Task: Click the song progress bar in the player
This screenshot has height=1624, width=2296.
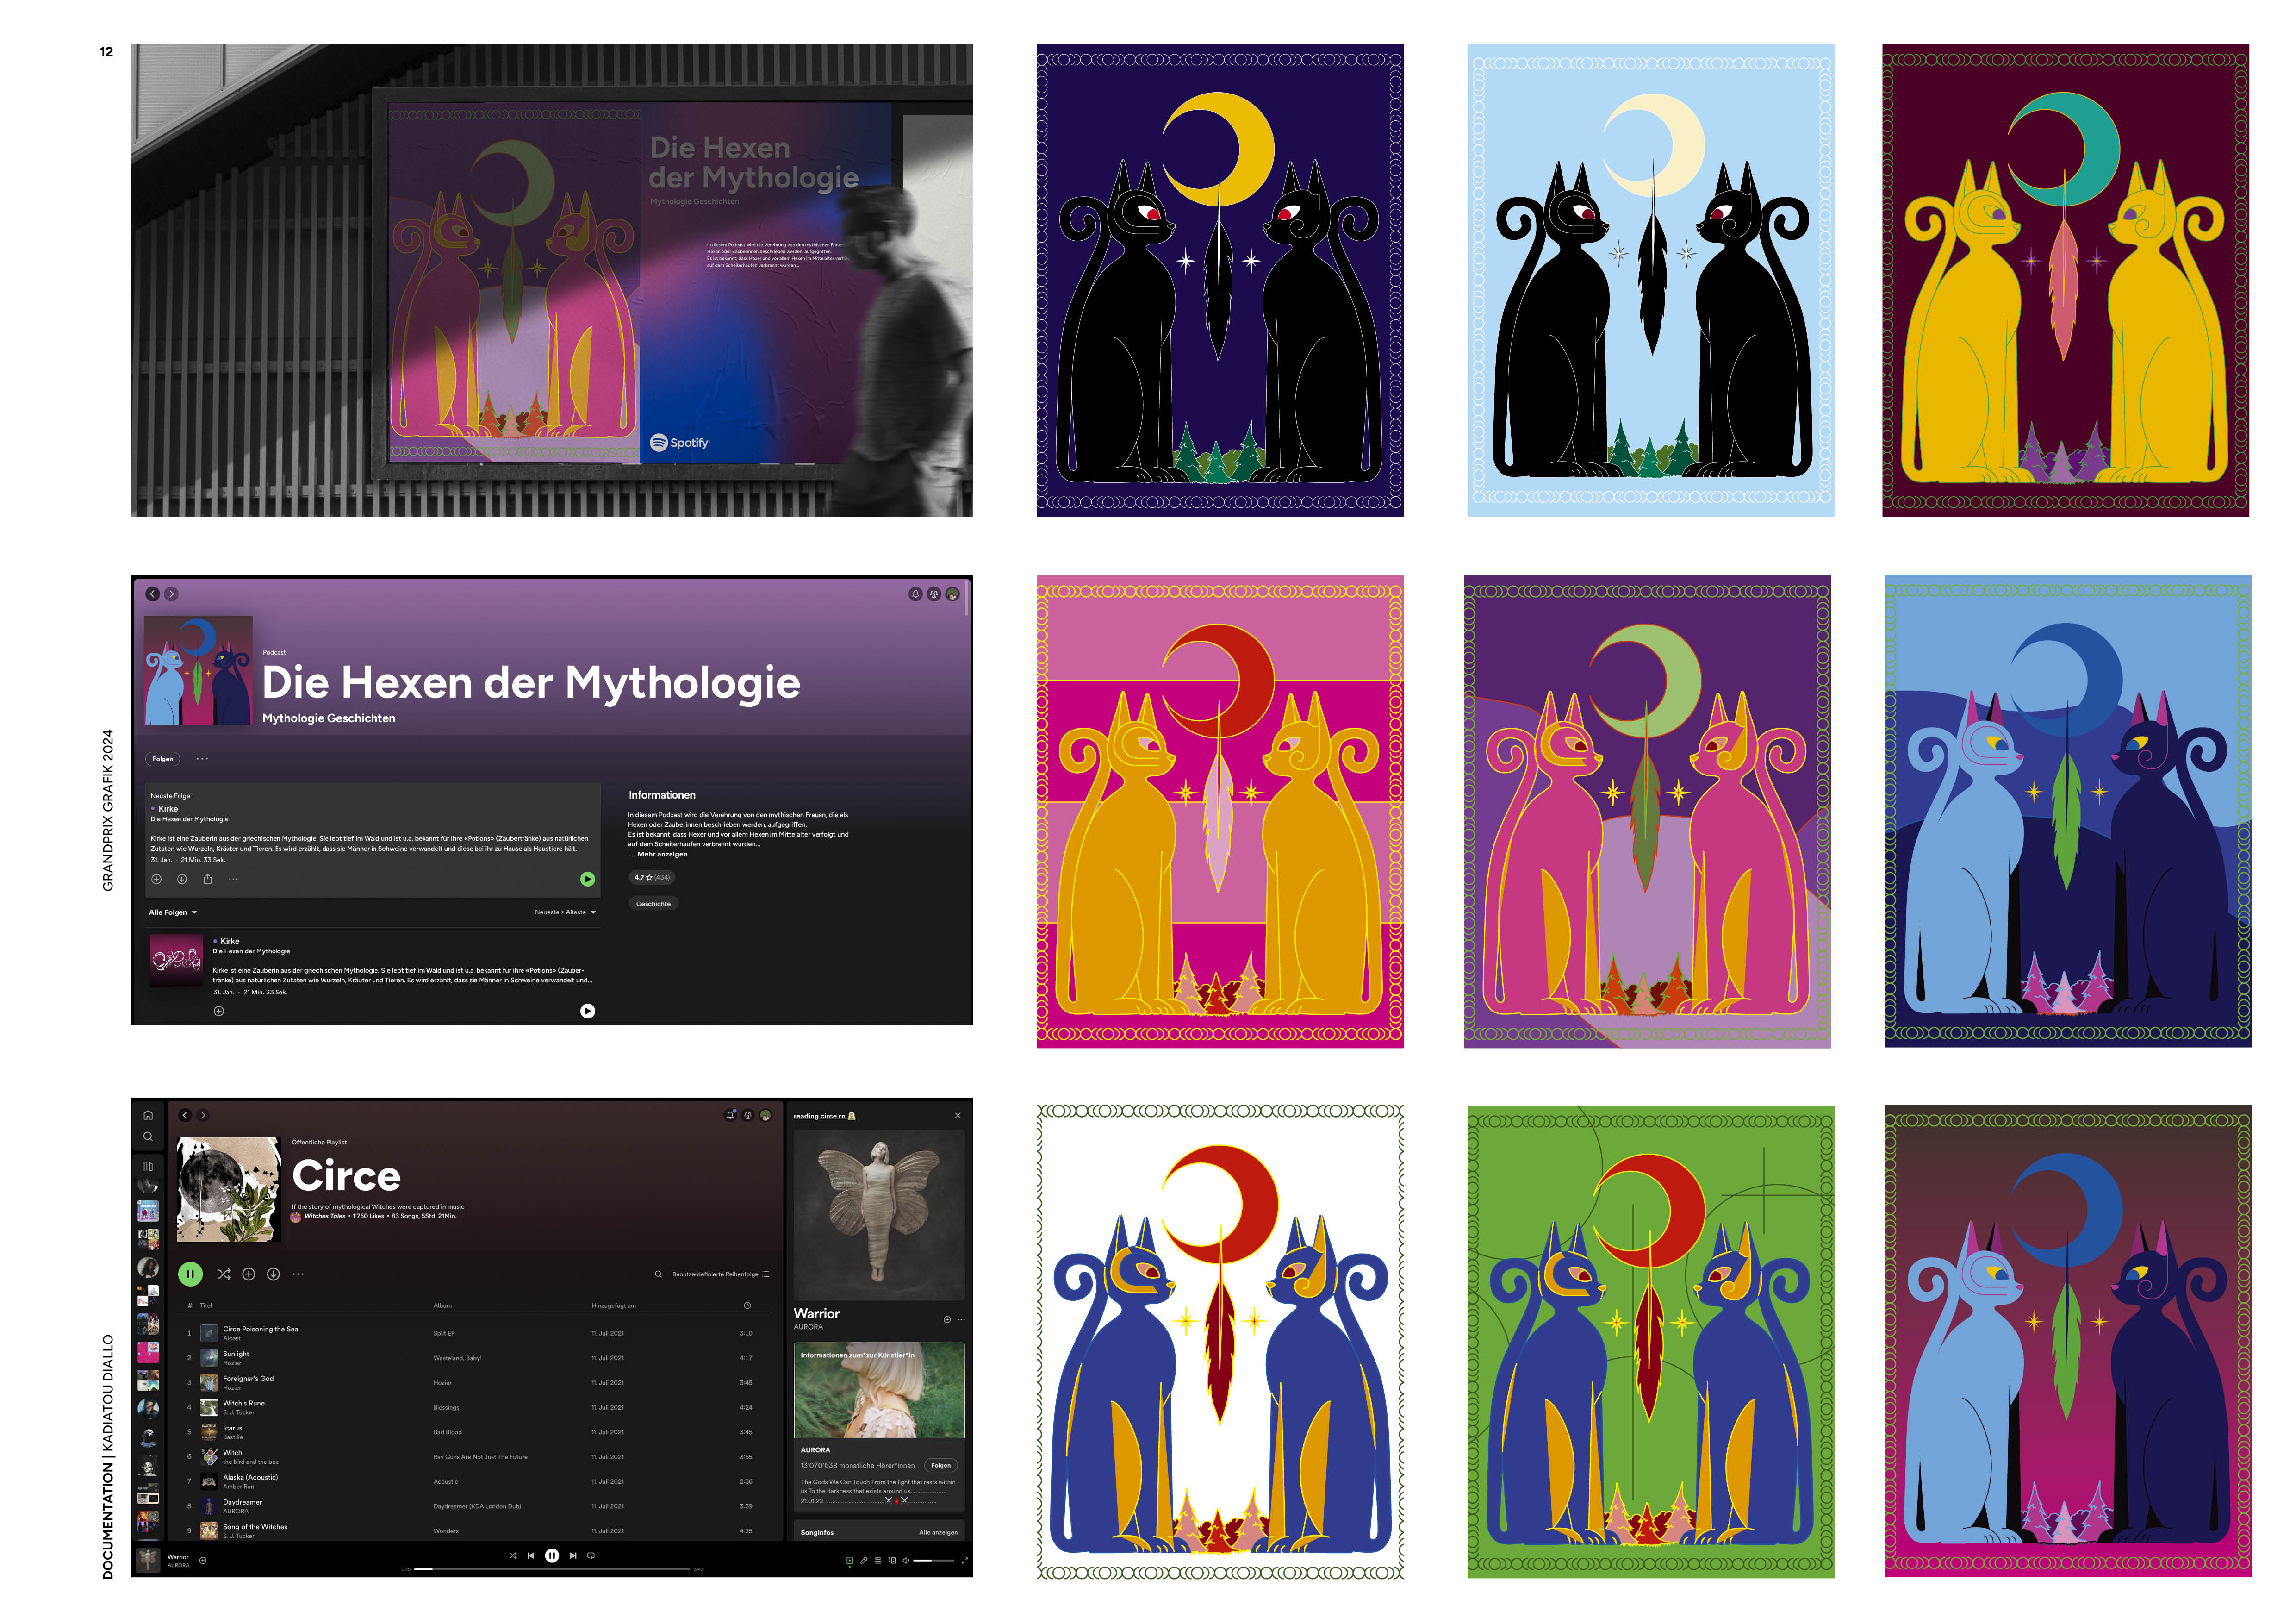Action: tap(552, 1569)
